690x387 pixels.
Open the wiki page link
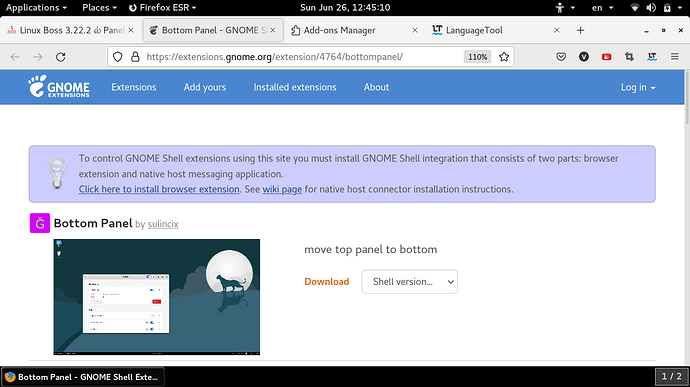pos(282,189)
